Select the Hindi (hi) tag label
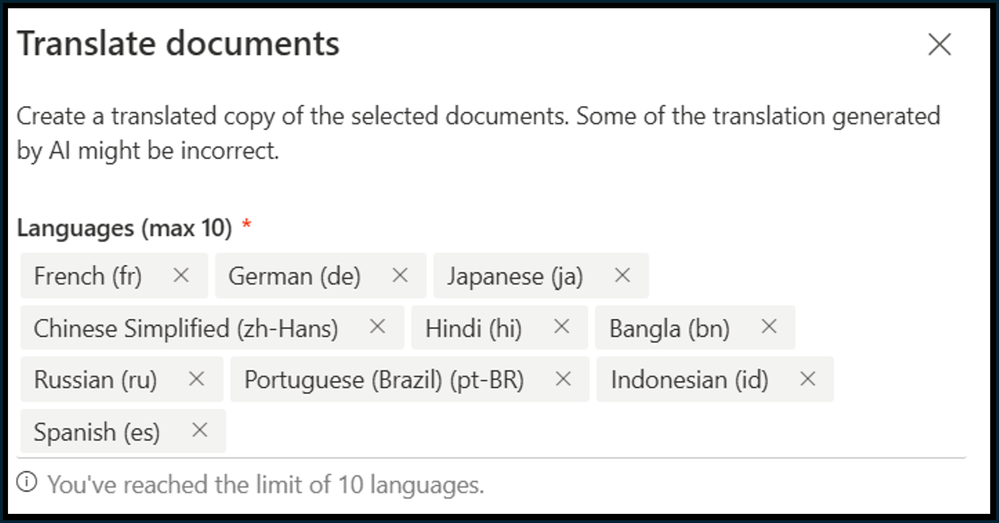This screenshot has height=523, width=999. coord(473,328)
